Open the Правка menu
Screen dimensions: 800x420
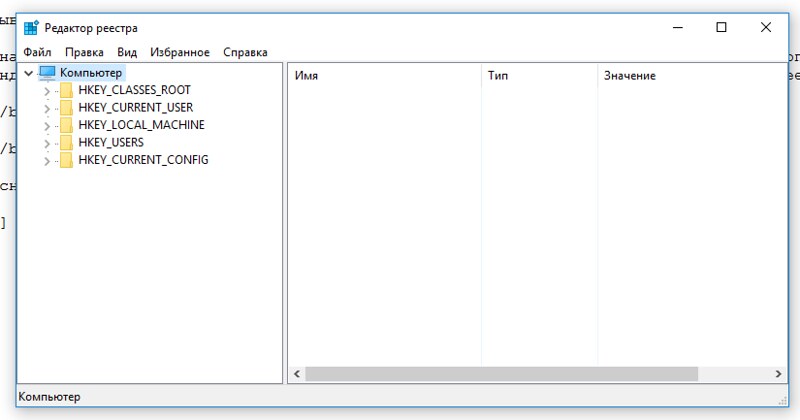[x=84, y=52]
